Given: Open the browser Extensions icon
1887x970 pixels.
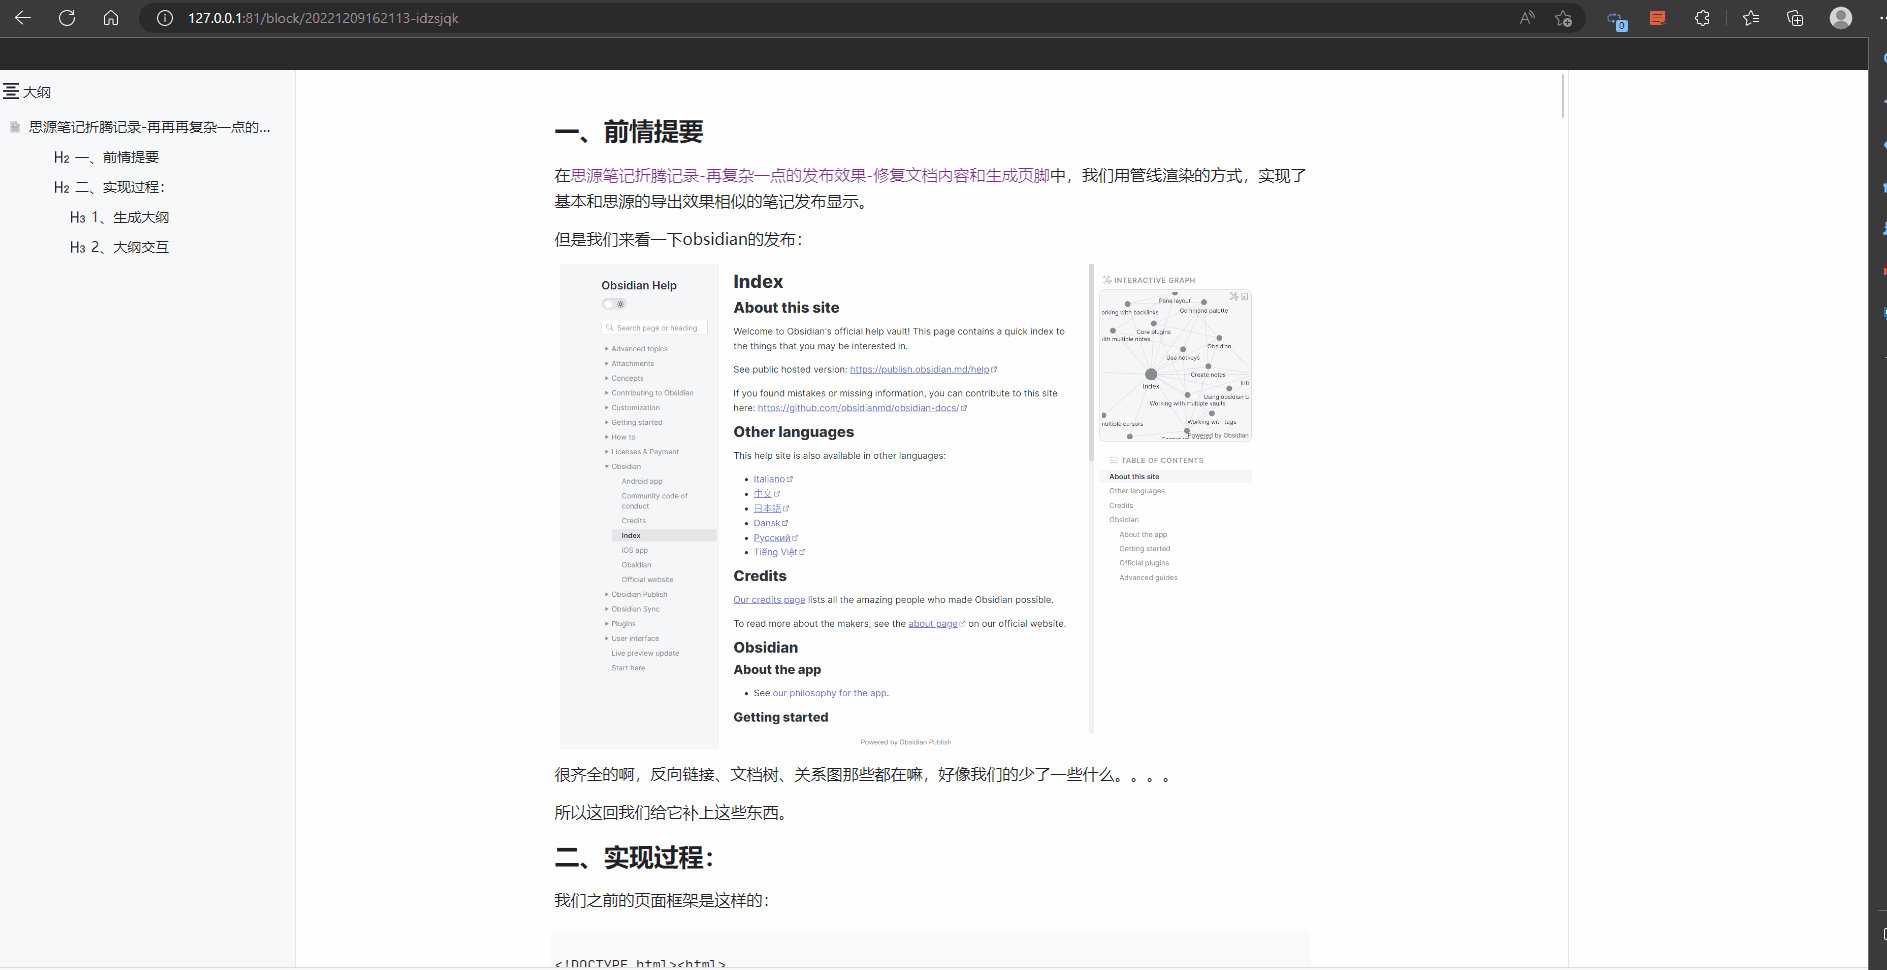Looking at the screenshot, I should 1702,17.
